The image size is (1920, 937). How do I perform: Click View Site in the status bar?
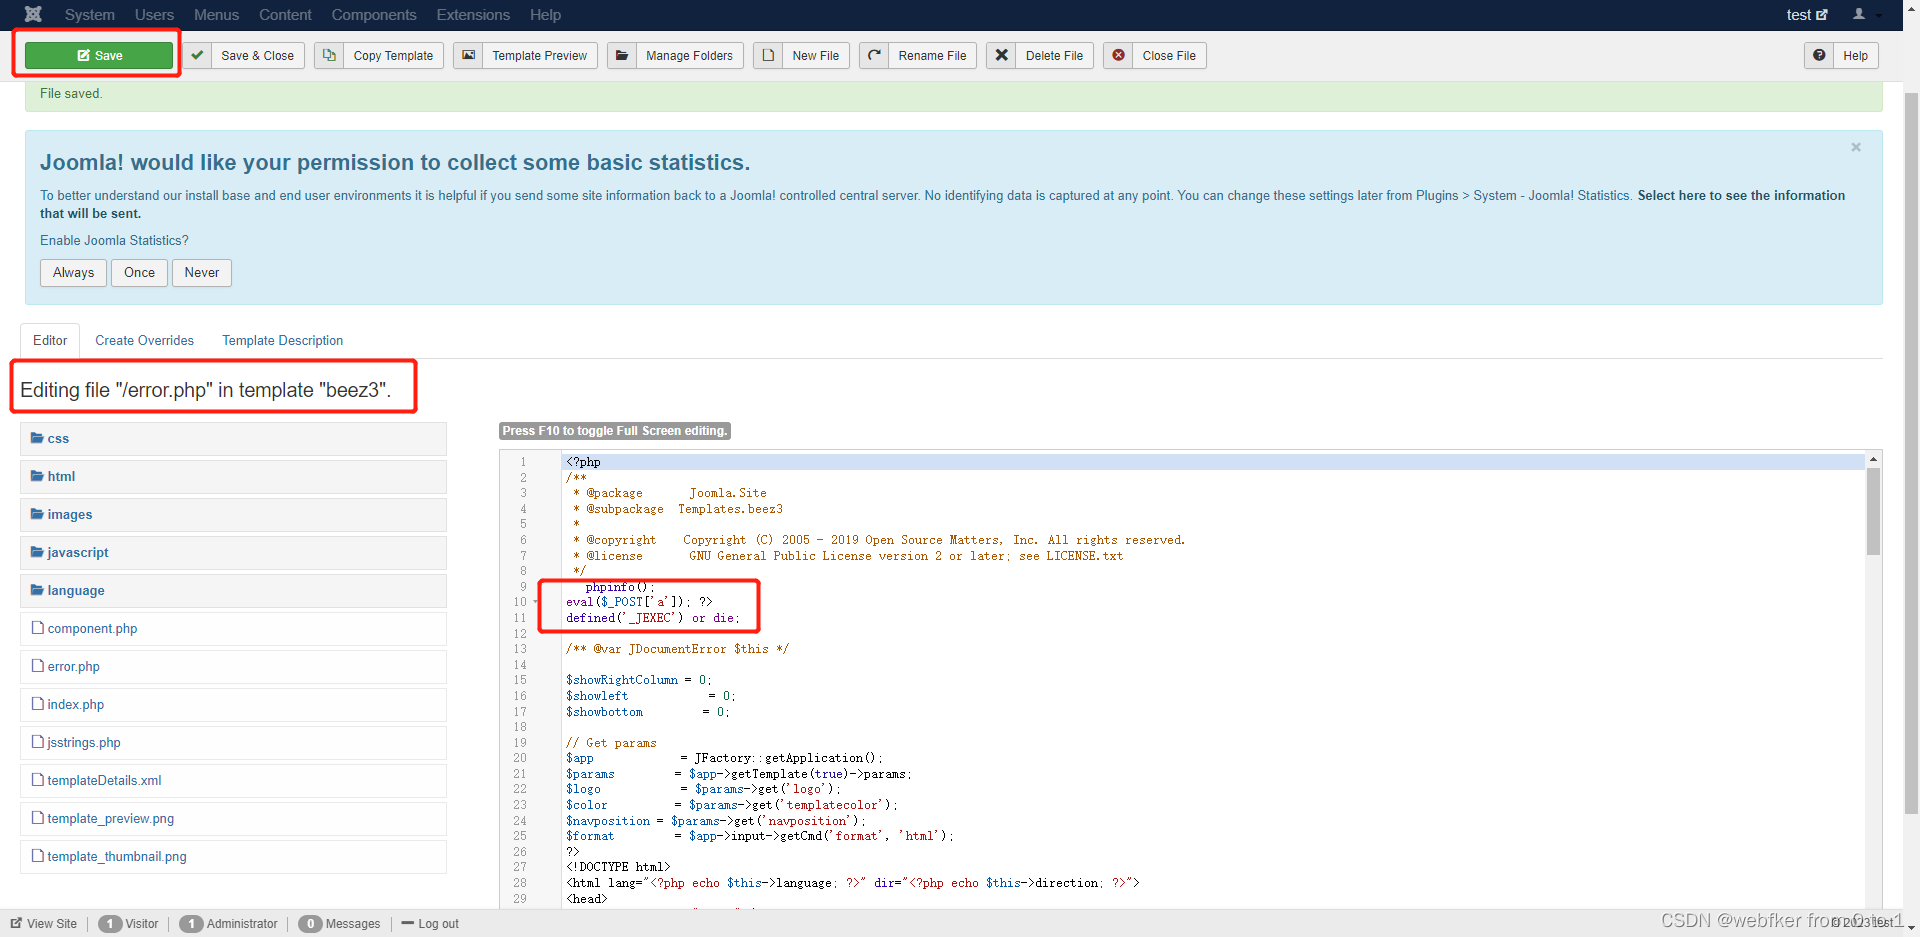click(x=44, y=924)
